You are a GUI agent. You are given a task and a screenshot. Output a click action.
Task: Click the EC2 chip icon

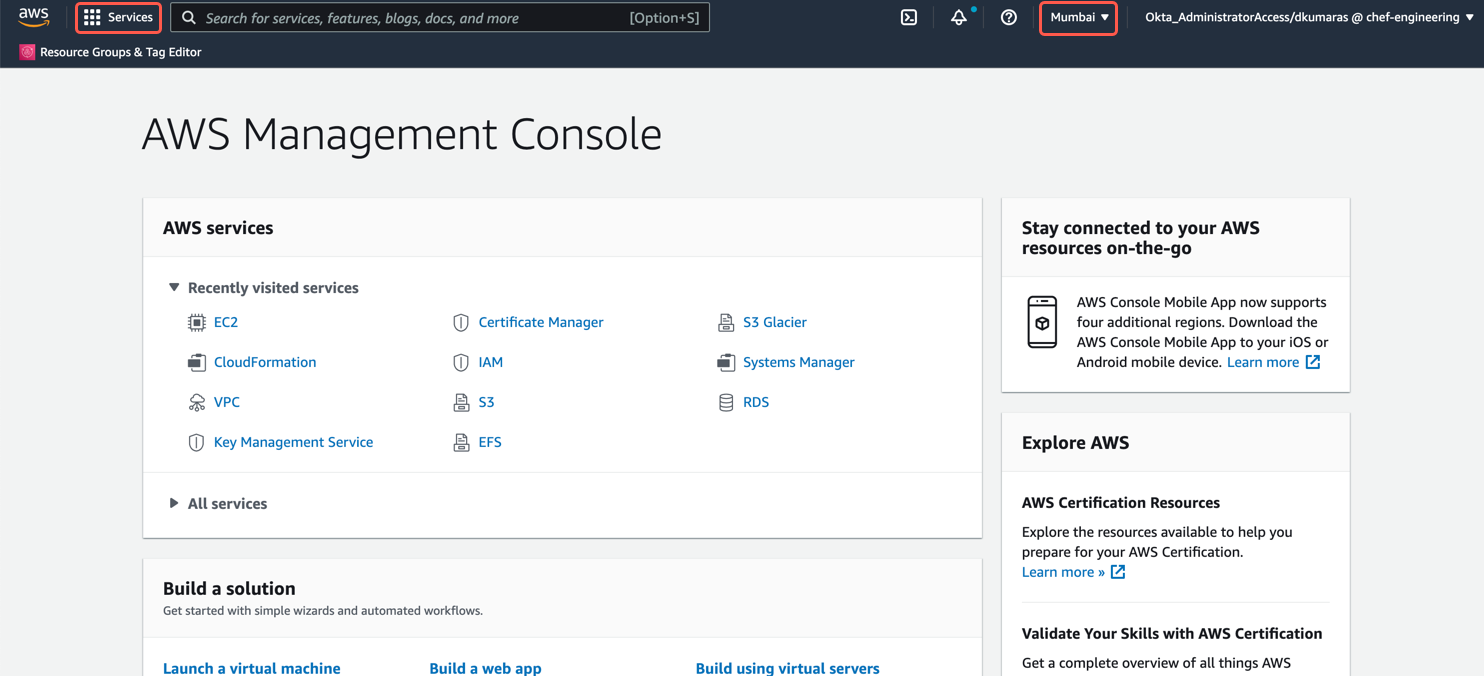[x=197, y=322]
